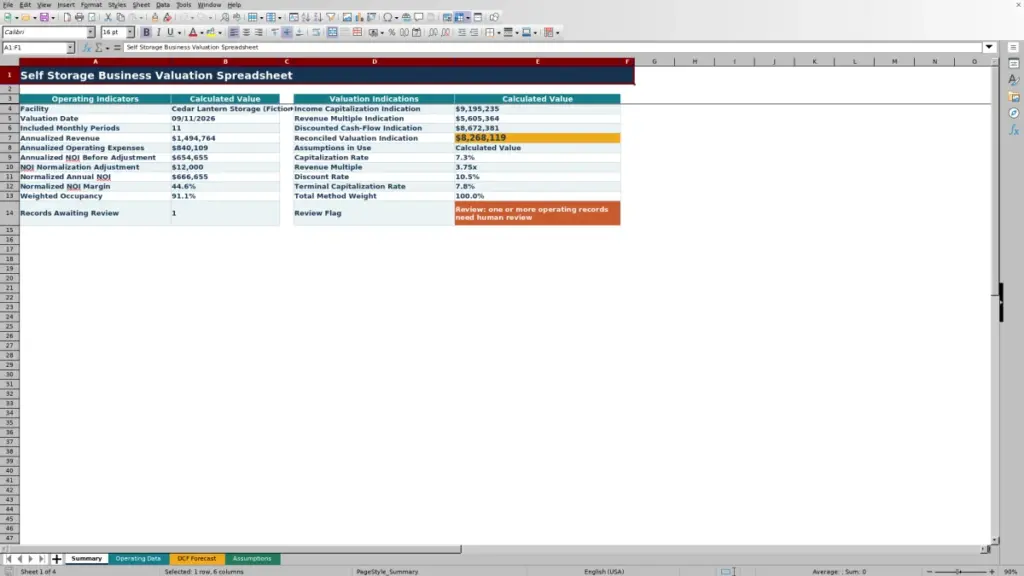Click the Export as PDF icon
Viewport: 1024px width, 576px height.
pos(67,18)
